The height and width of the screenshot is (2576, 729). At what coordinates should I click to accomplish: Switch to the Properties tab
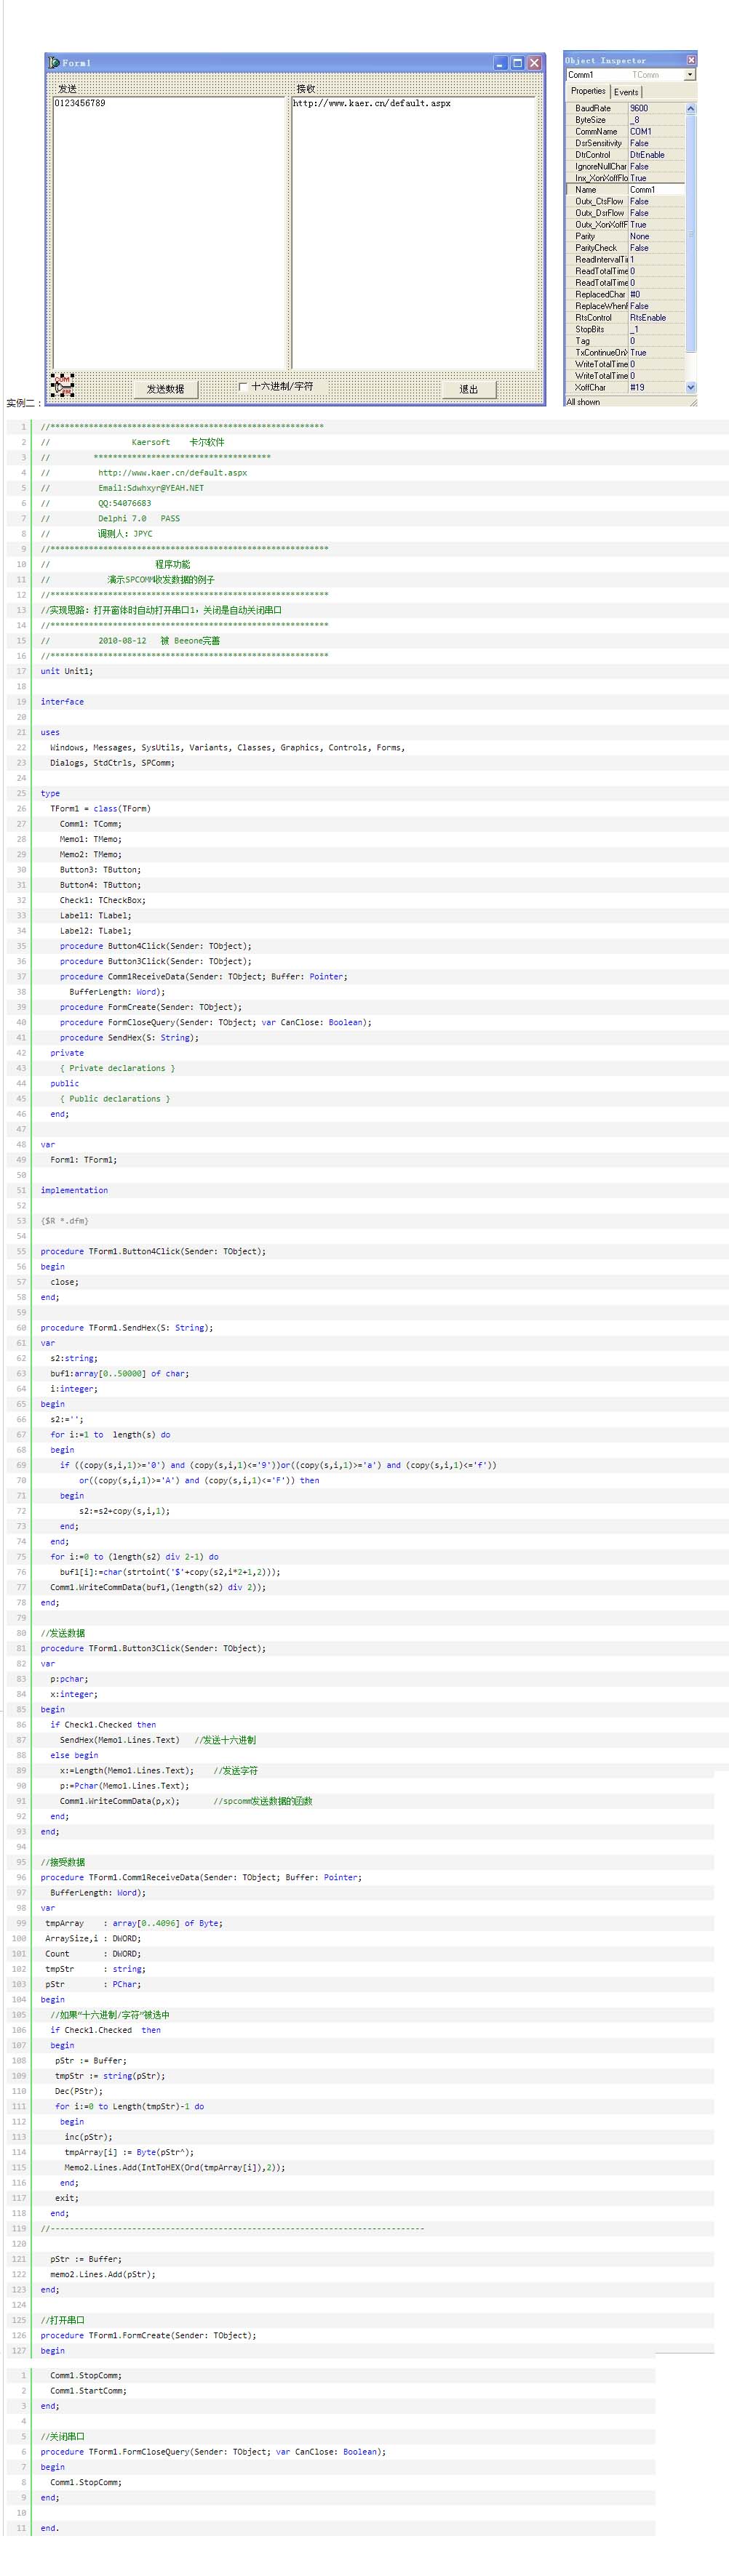(x=588, y=91)
